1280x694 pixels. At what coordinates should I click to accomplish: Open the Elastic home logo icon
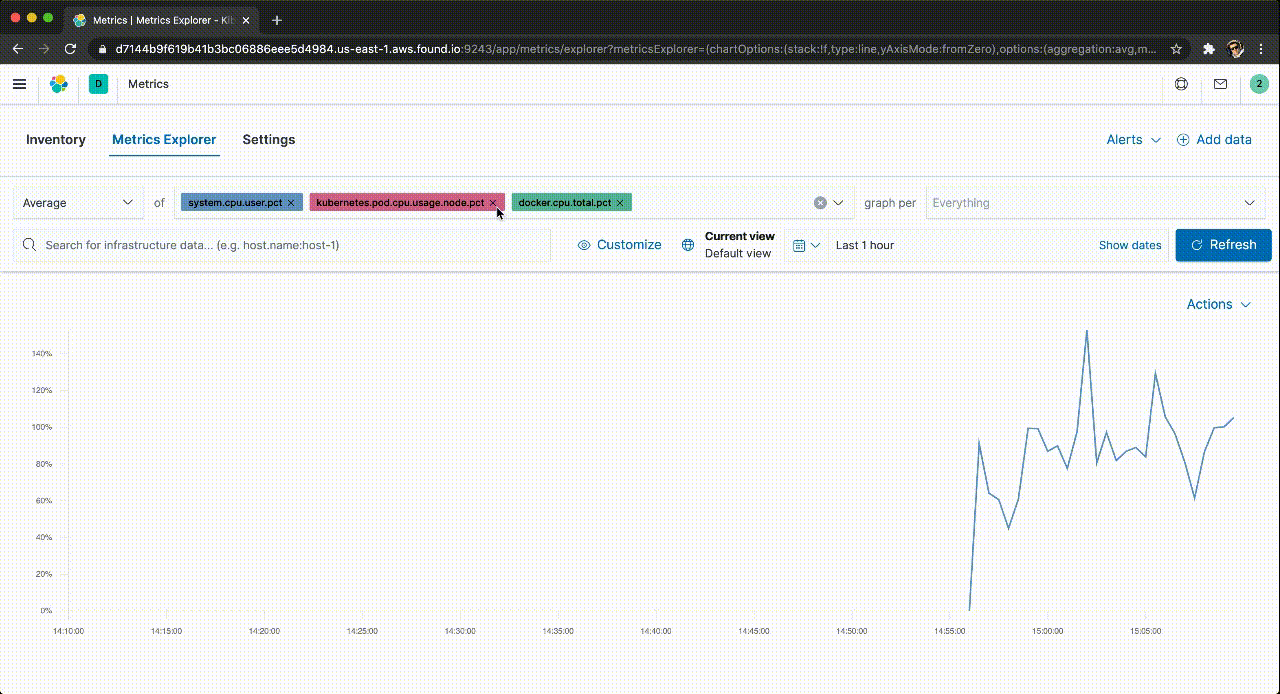click(x=58, y=84)
